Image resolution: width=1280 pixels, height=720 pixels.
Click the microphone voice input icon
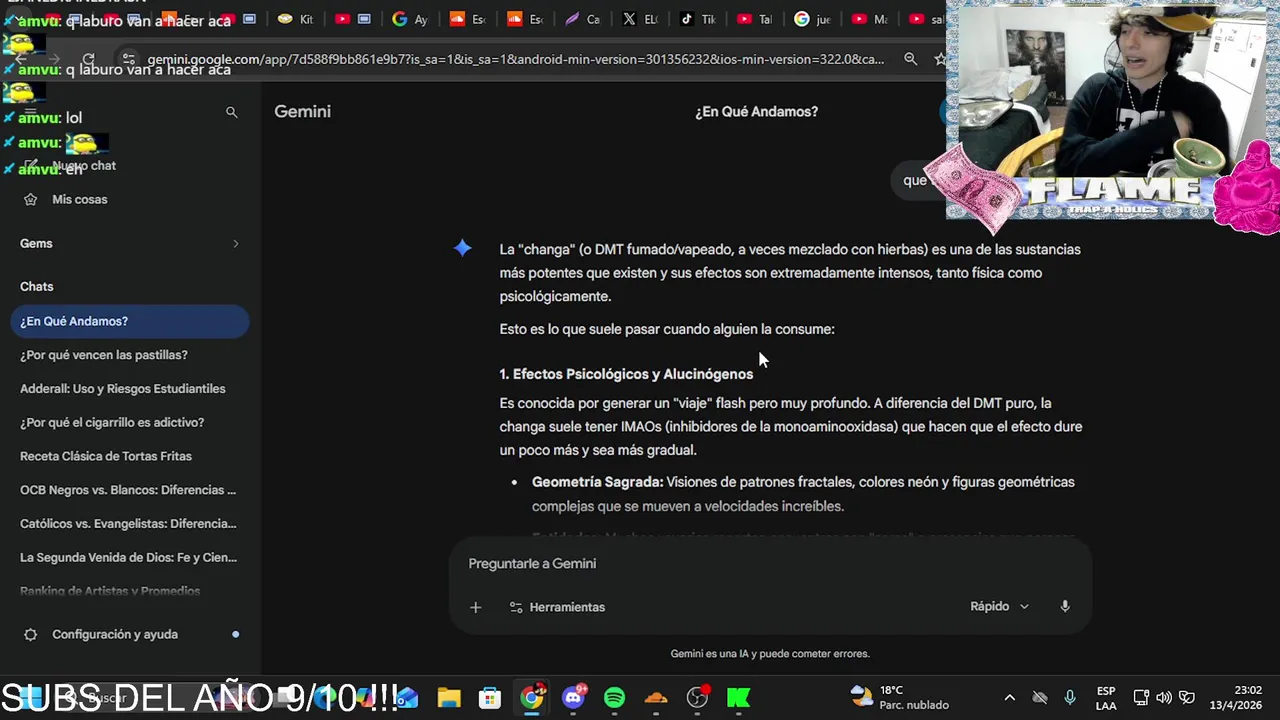[1065, 606]
